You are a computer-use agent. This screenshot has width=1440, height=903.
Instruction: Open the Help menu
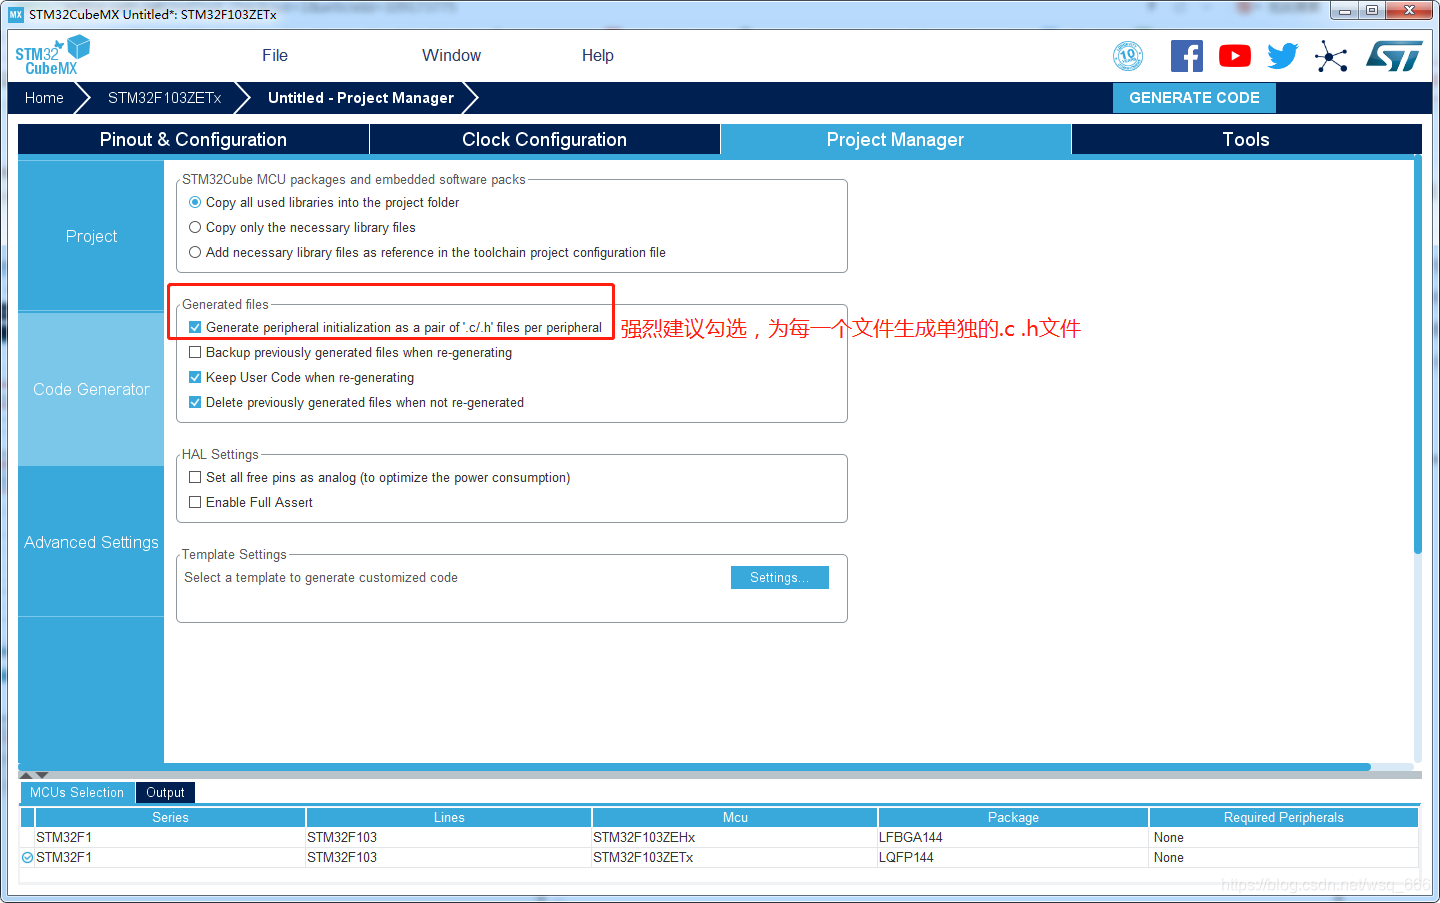[x=598, y=55]
